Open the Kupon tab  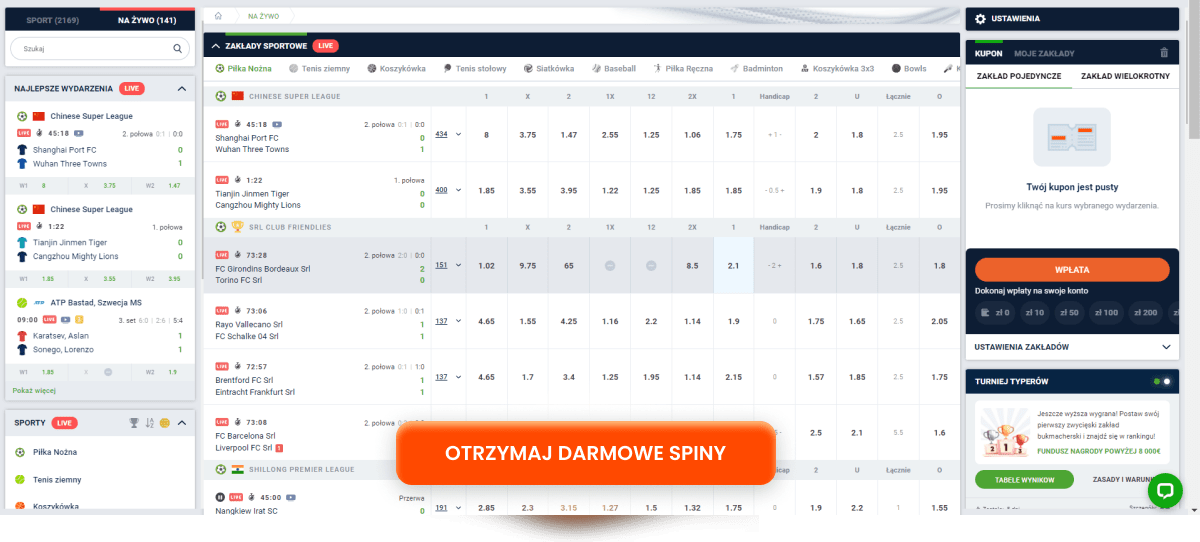pos(988,53)
